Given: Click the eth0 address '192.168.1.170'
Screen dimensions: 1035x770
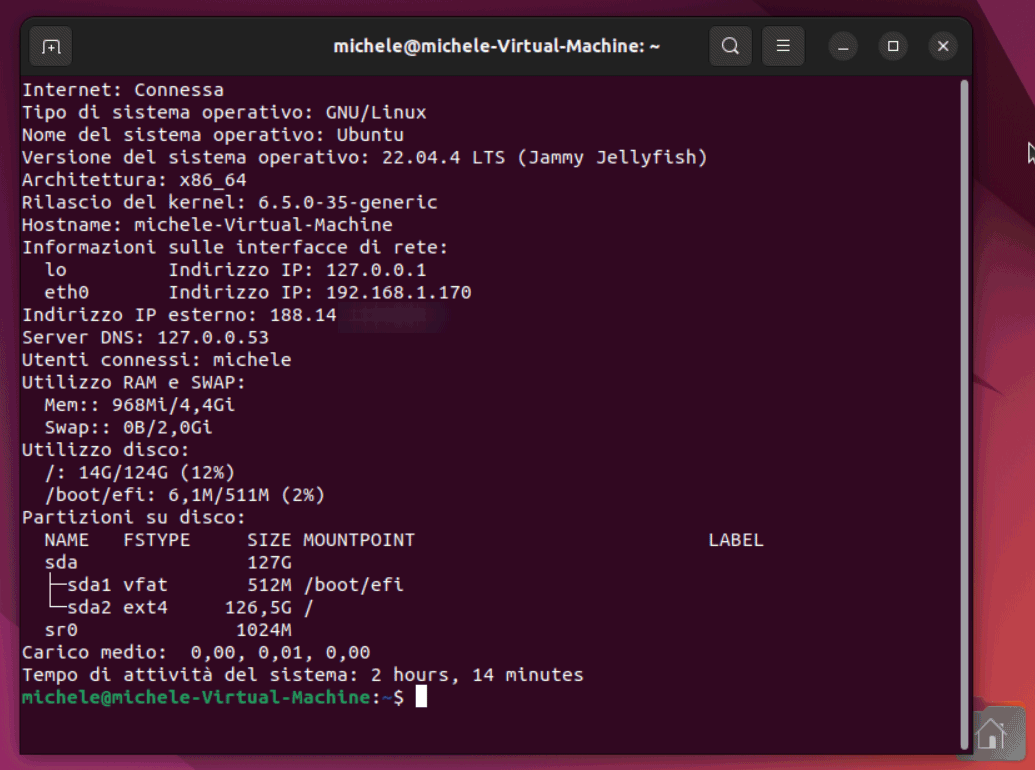Looking at the screenshot, I should click(x=399, y=292).
